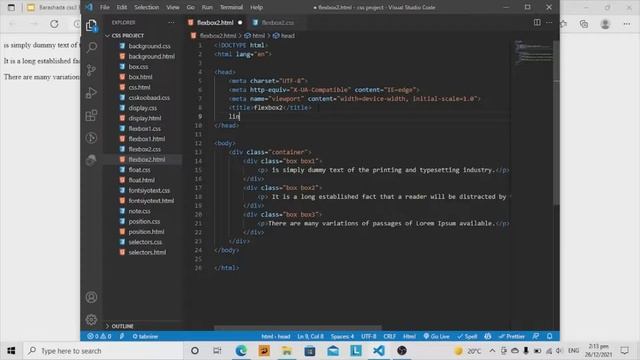
Task: Open Explorer Views and More Actions ellipsis
Action: click(171, 22)
